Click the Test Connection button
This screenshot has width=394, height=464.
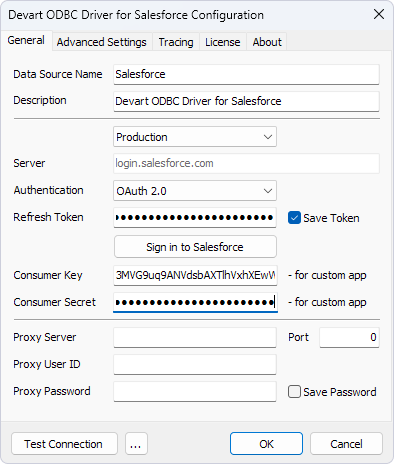[64, 444]
